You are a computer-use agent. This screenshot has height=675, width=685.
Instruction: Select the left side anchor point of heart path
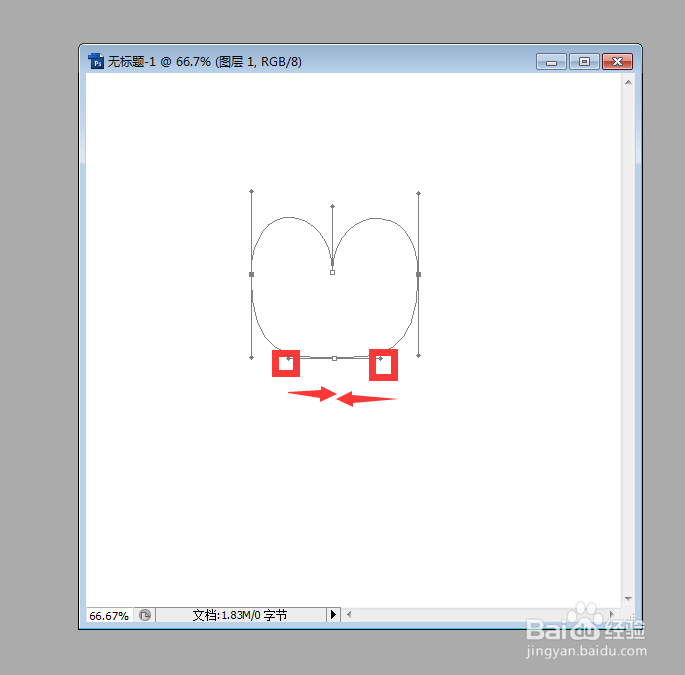(x=251, y=274)
